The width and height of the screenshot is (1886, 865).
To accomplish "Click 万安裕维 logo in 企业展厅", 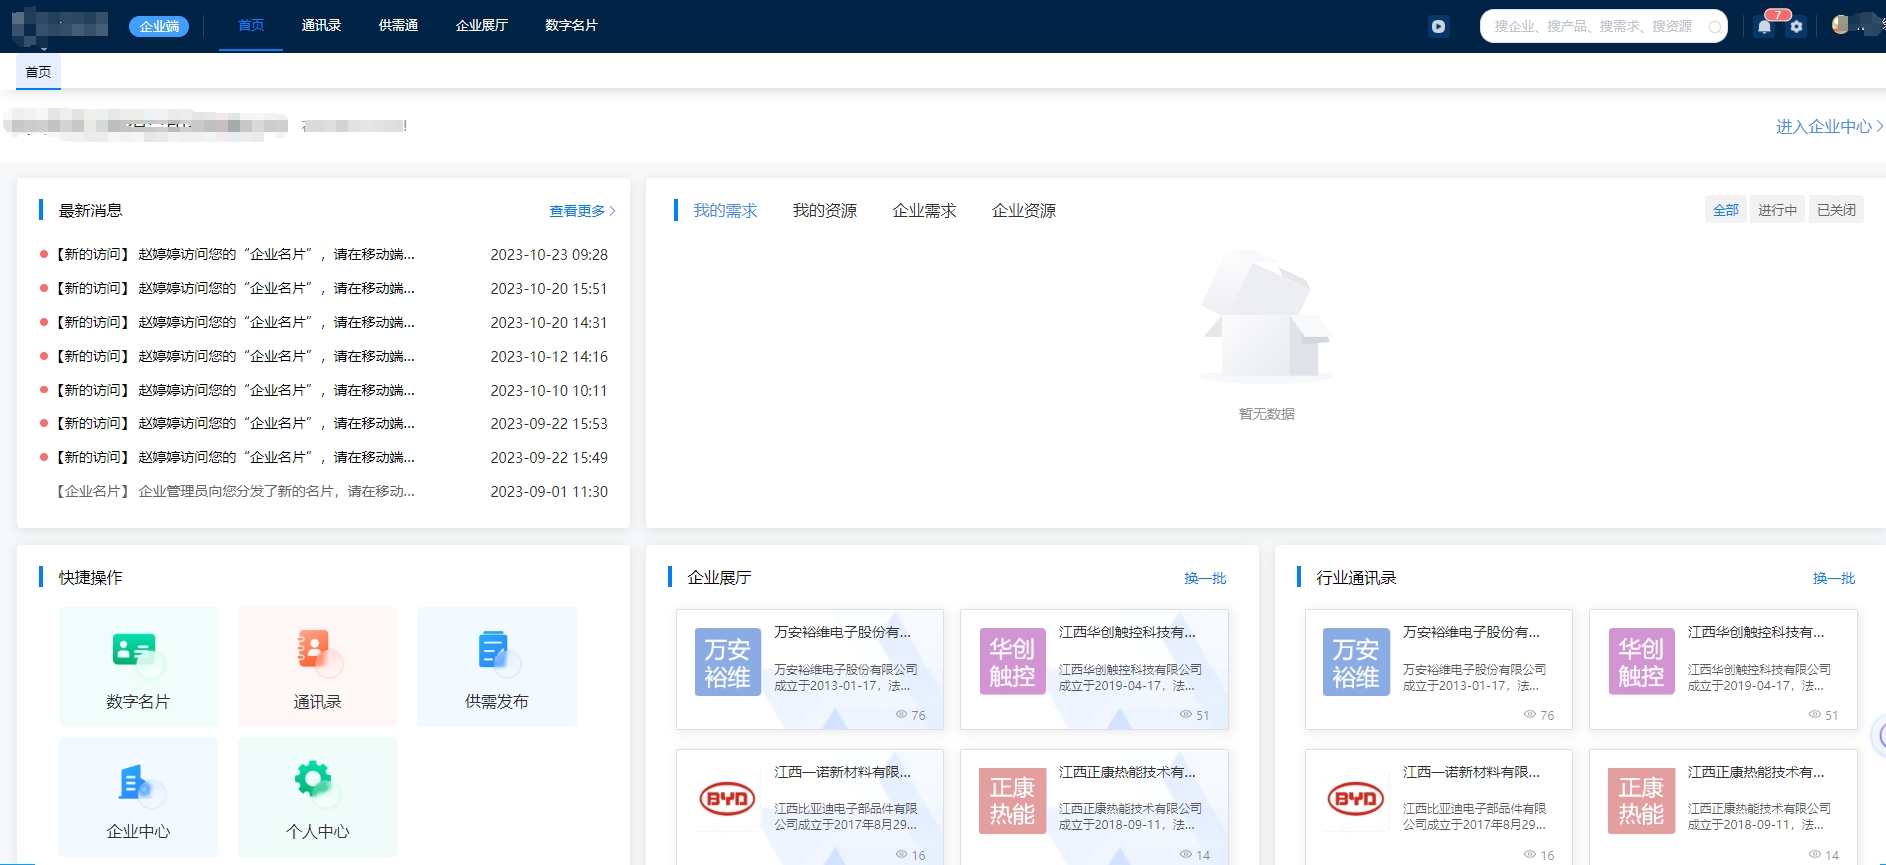I will pos(727,662).
